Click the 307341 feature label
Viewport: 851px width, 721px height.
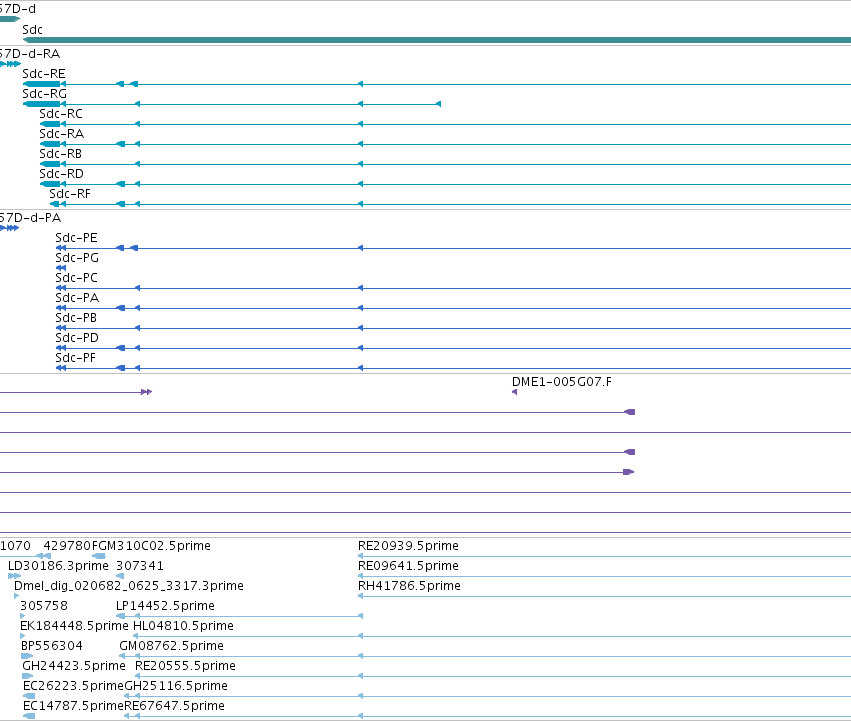click(x=139, y=566)
